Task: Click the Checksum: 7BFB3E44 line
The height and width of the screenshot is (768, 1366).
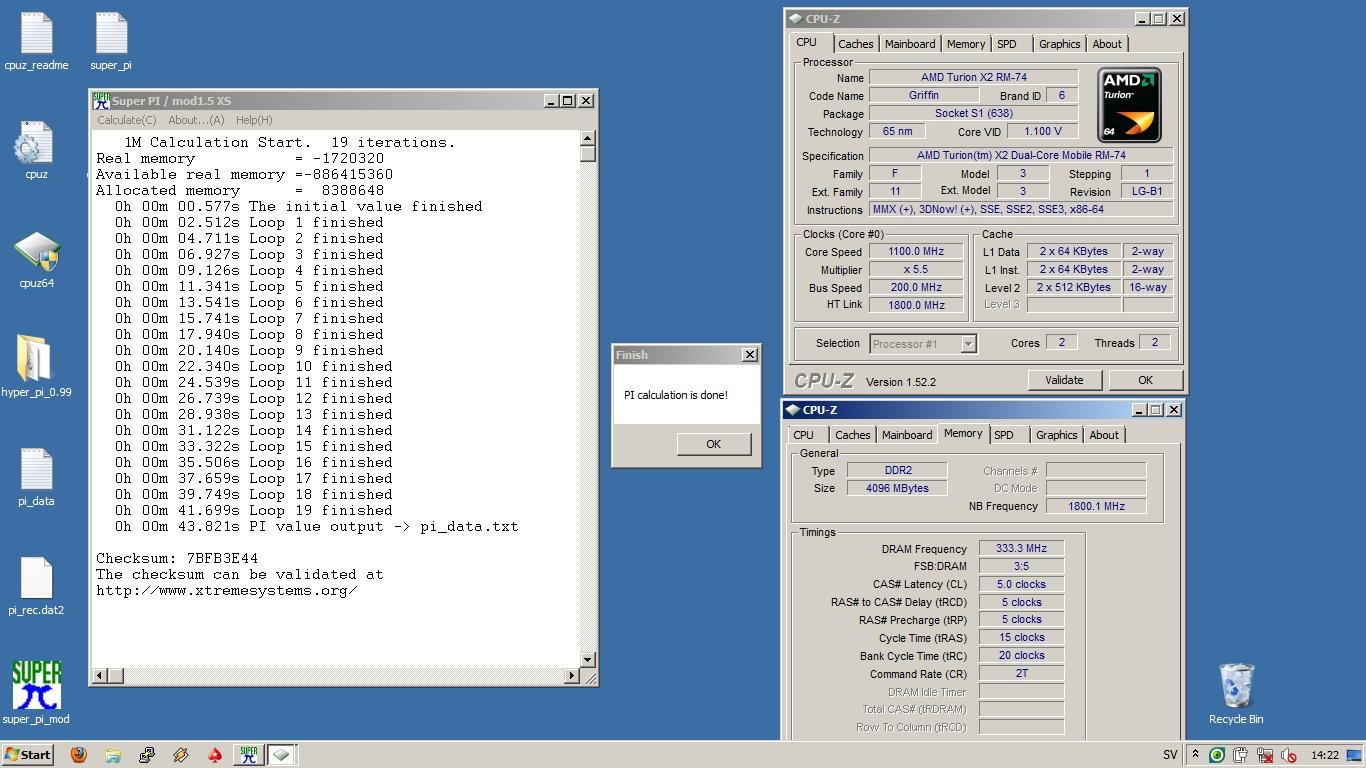Action: (177, 558)
